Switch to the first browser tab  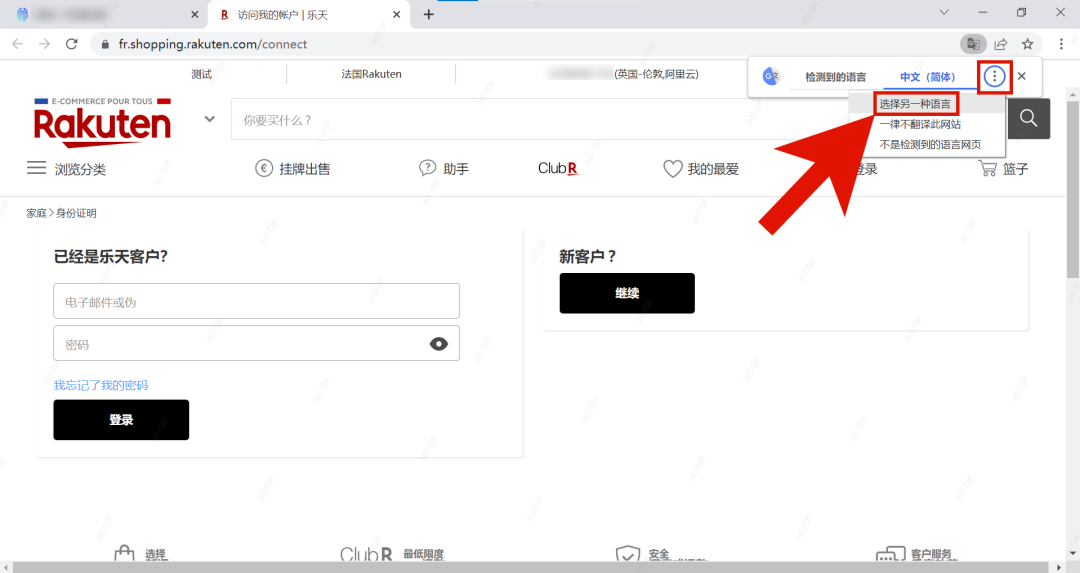103,14
